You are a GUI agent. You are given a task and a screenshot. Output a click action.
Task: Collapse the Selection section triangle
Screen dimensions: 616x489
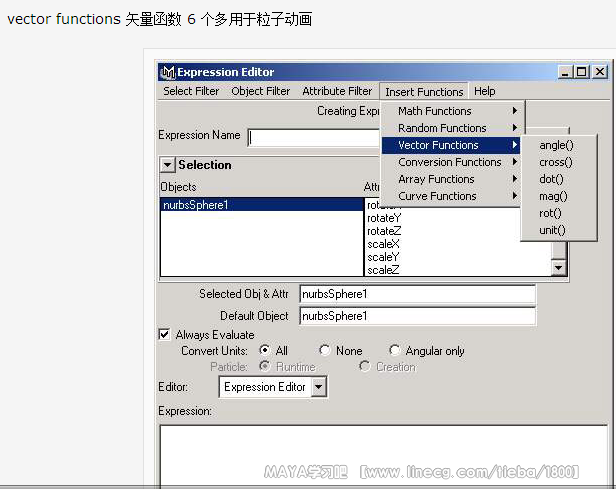(x=167, y=165)
